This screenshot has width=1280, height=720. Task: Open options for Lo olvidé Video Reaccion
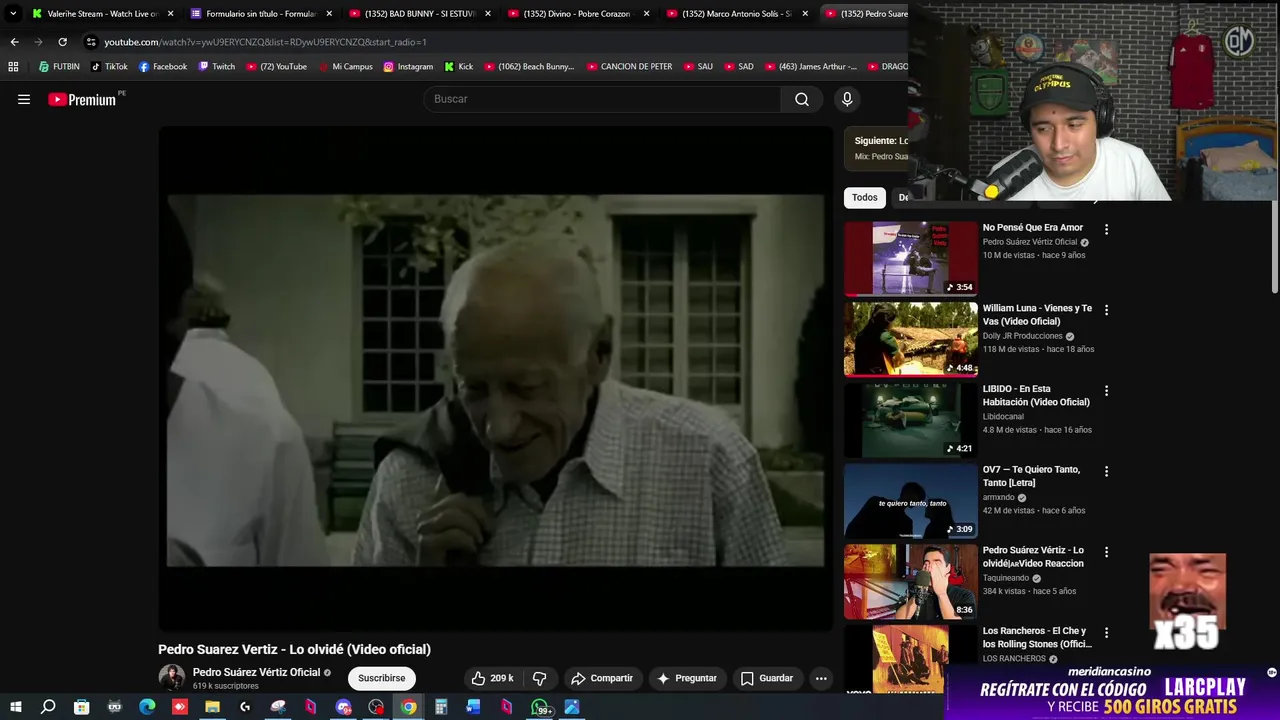[1106, 552]
